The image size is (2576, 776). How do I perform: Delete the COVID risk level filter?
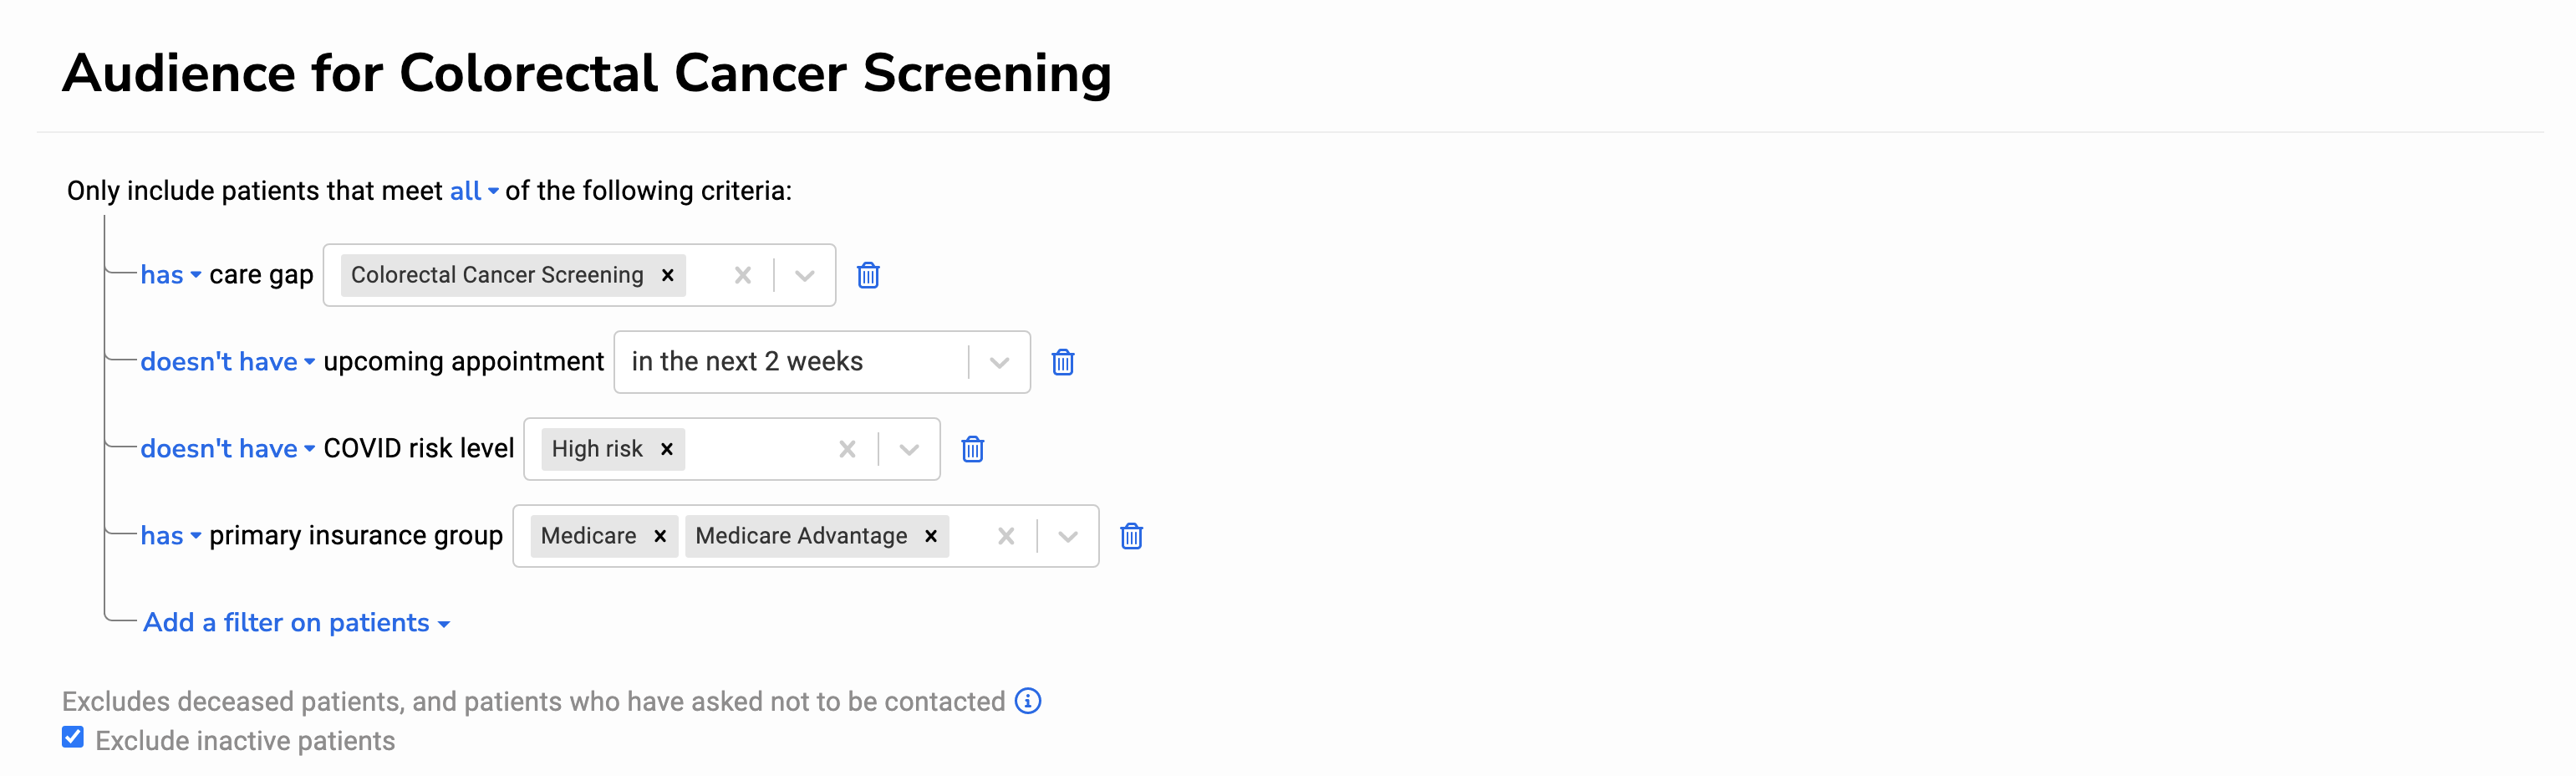pyautogui.click(x=973, y=449)
